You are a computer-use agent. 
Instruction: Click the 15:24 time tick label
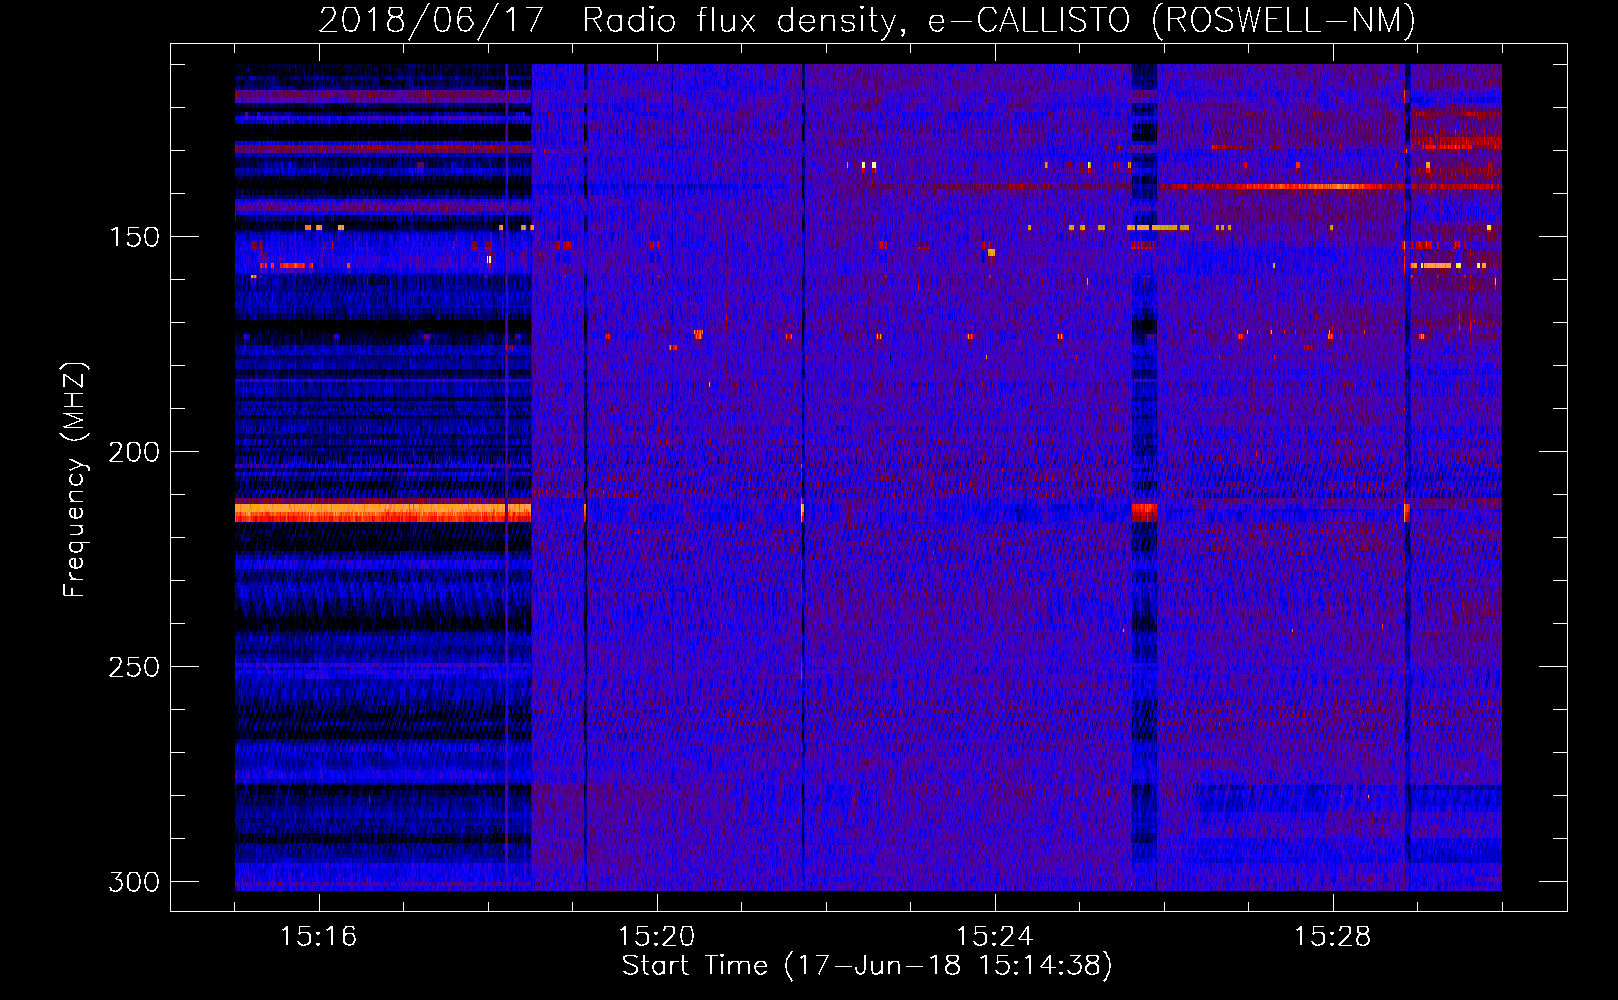(995, 937)
